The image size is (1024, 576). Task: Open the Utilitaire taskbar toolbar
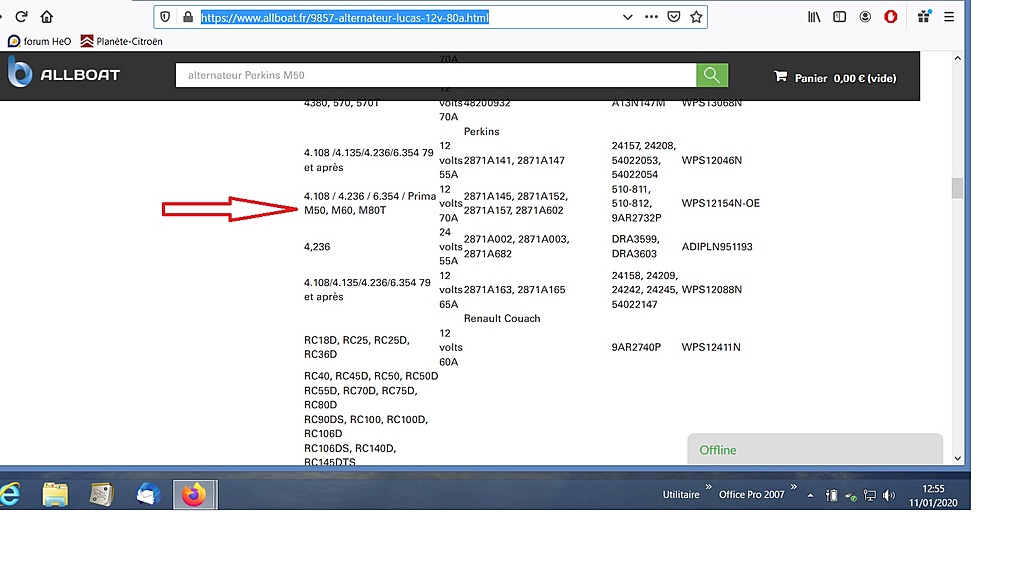pos(681,495)
